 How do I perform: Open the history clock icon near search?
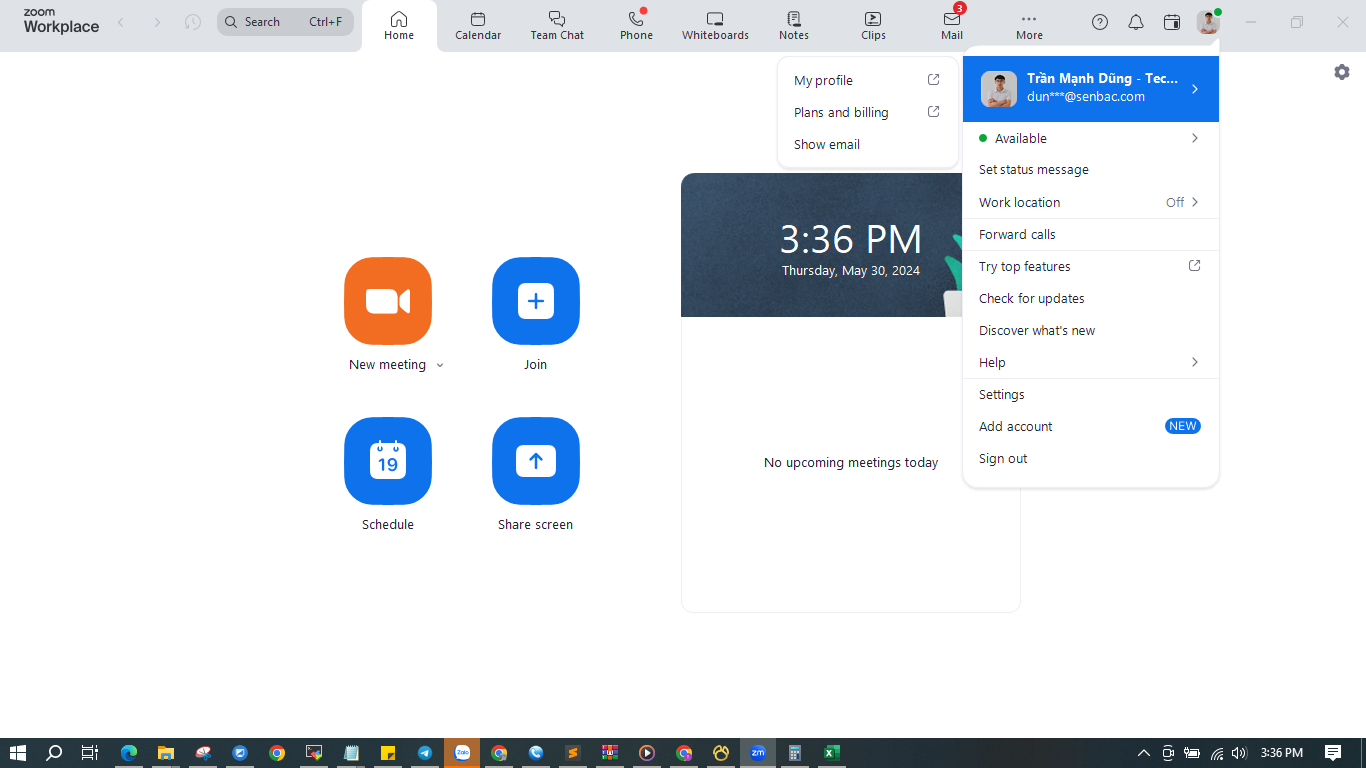point(193,22)
